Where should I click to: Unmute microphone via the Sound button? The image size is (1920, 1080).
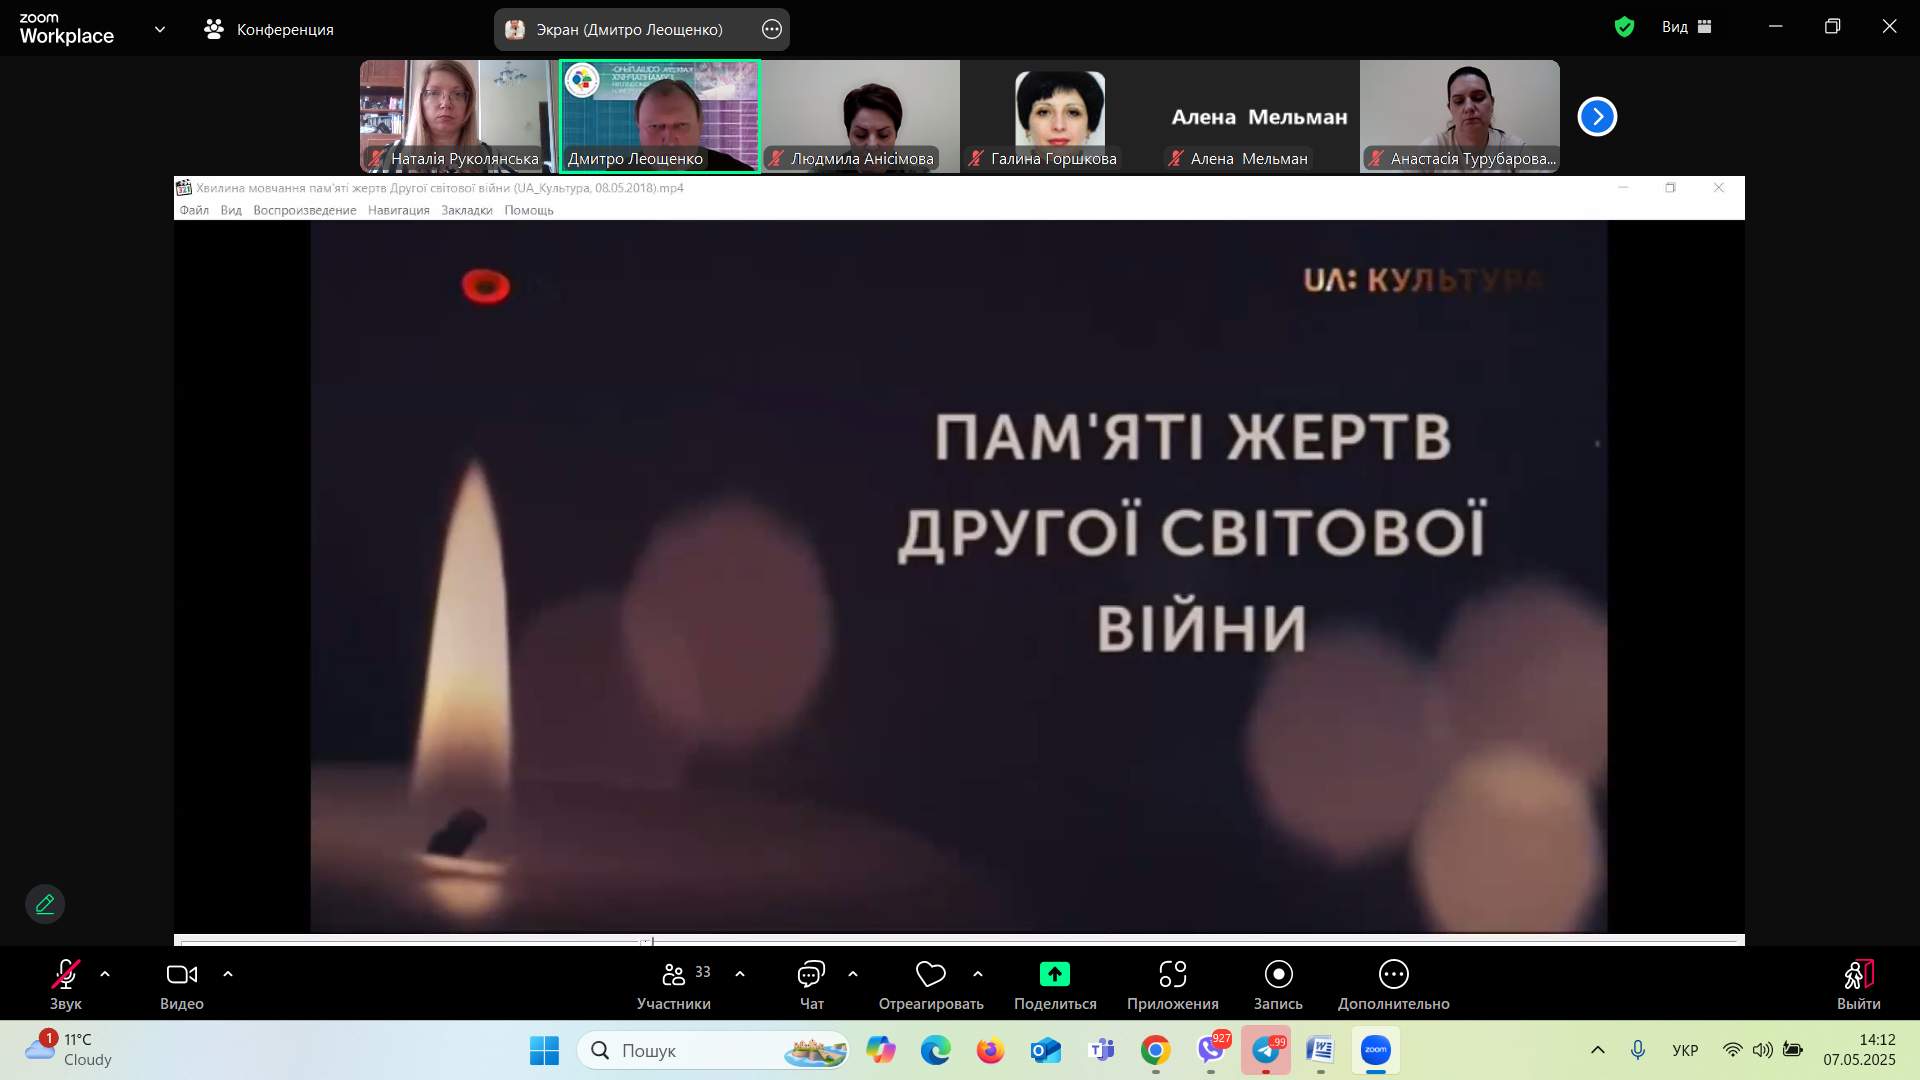(x=66, y=974)
